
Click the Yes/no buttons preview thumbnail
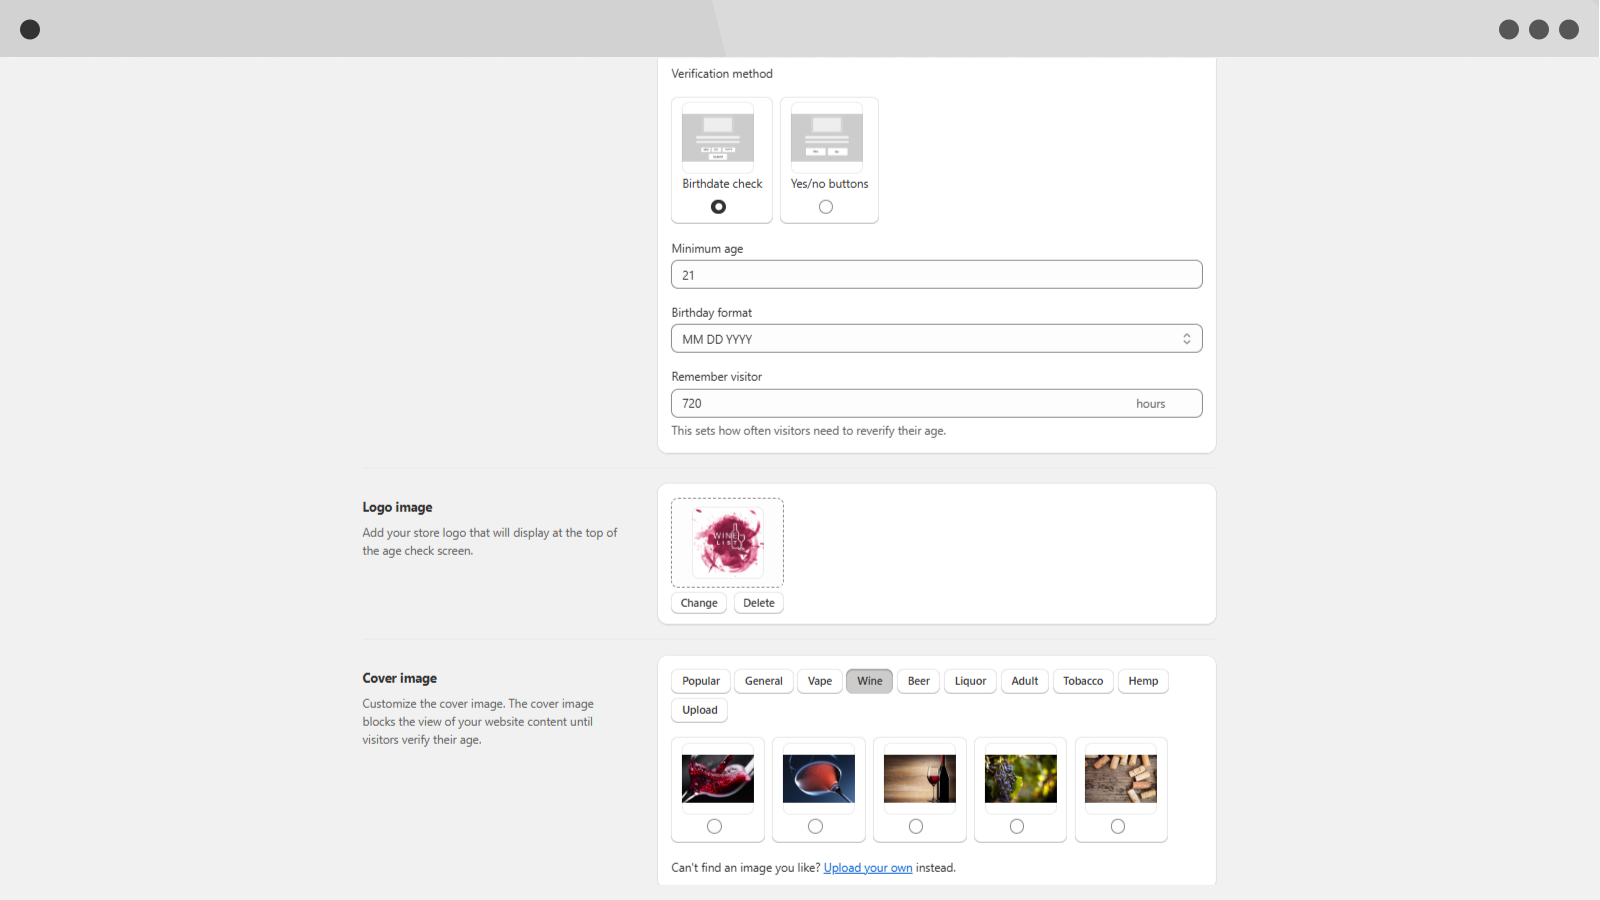tap(827, 138)
